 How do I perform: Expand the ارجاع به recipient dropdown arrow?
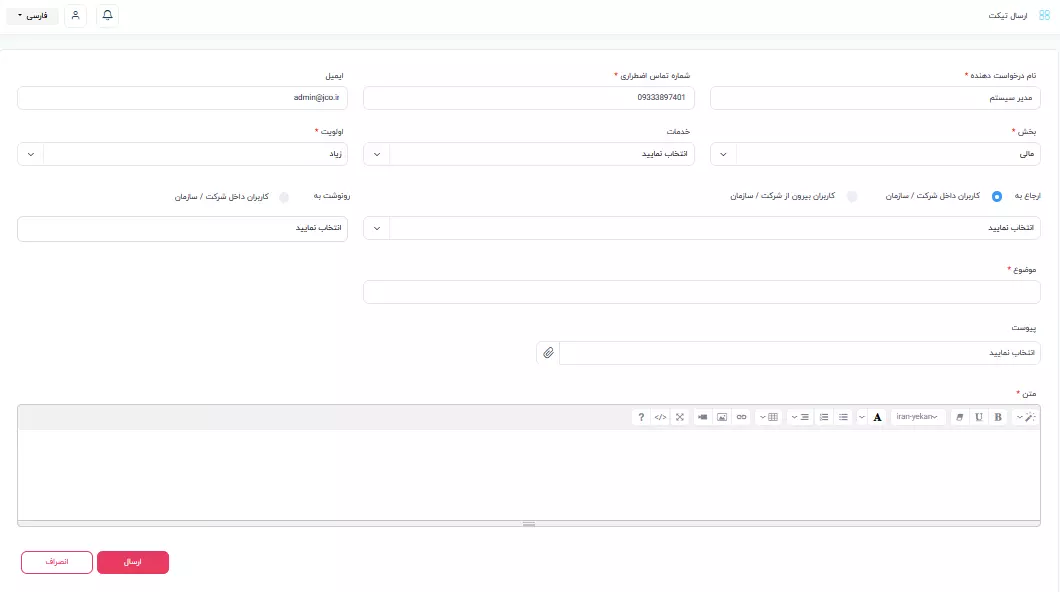pyautogui.click(x=377, y=228)
